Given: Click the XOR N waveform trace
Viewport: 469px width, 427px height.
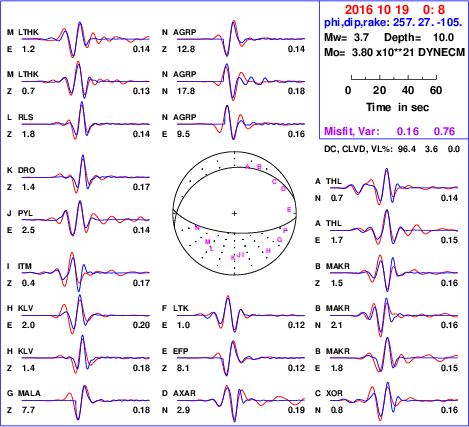Looking at the screenshot, I should click(394, 401).
